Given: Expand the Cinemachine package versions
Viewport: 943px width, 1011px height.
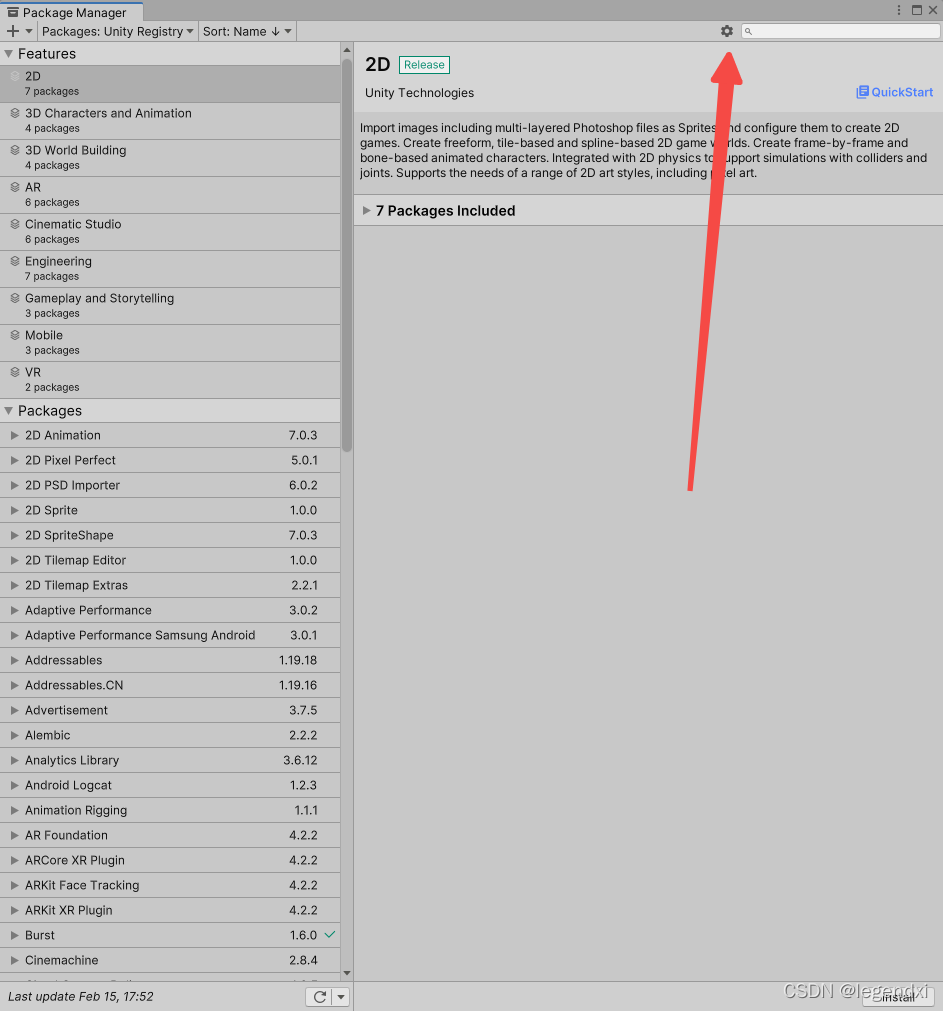Looking at the screenshot, I should 14,960.
